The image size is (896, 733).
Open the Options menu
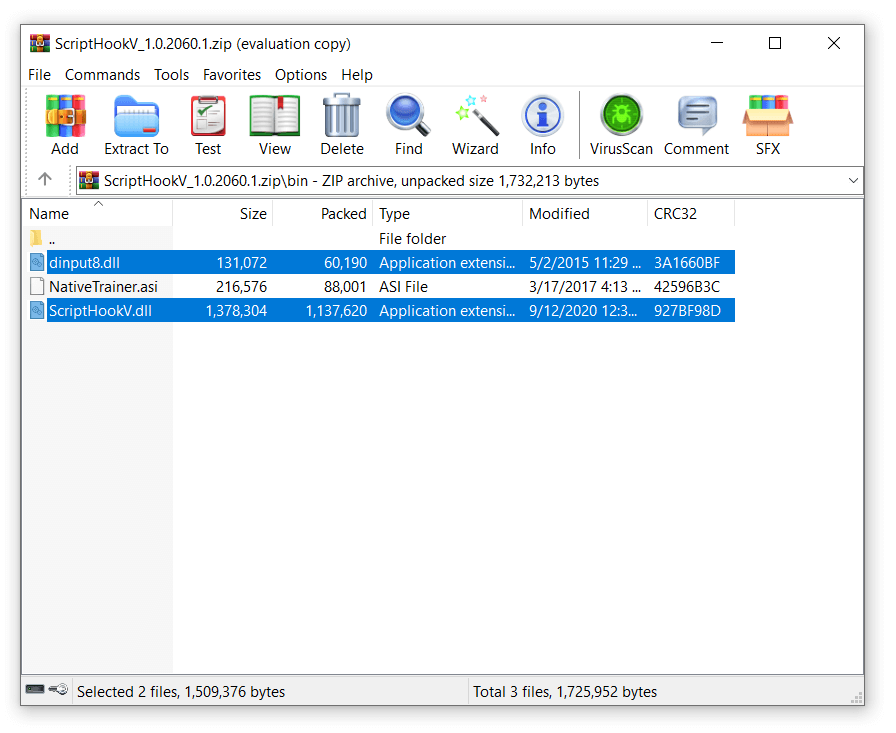(301, 75)
